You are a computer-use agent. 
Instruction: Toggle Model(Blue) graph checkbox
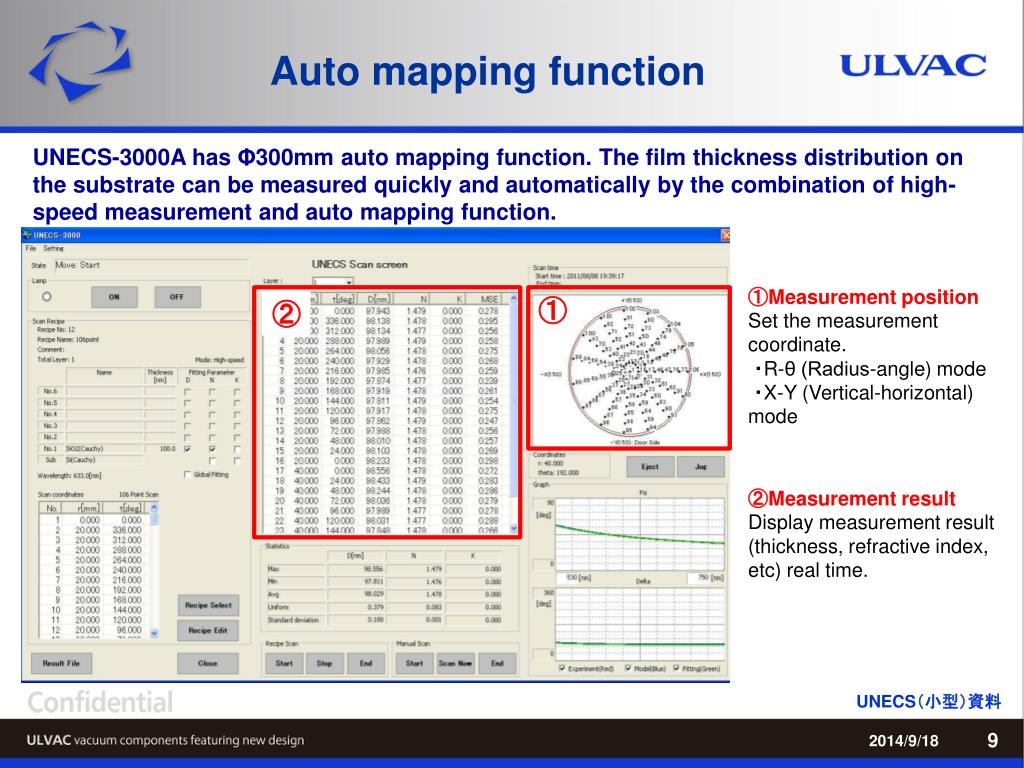click(x=628, y=669)
